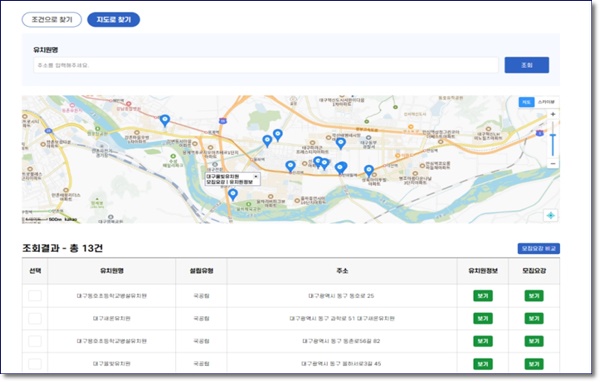Screen dimensions: 600x382
Task: Switch to the 조건으로 찾기 tab
Action: point(52,20)
